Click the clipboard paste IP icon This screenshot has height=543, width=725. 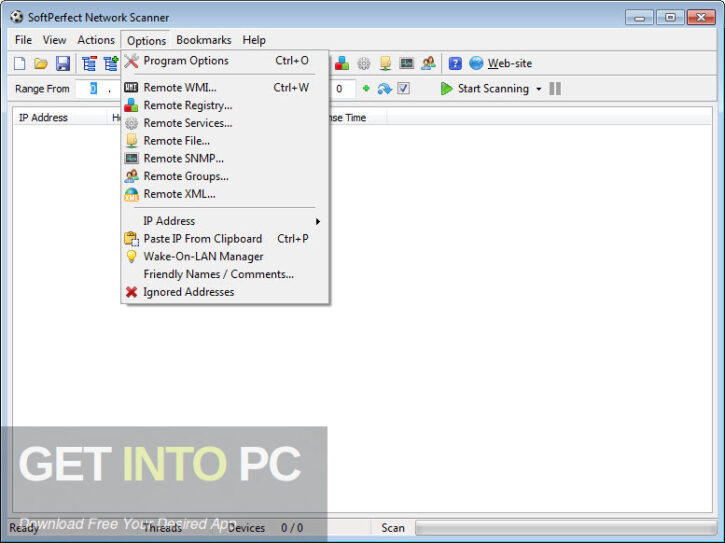click(131, 239)
